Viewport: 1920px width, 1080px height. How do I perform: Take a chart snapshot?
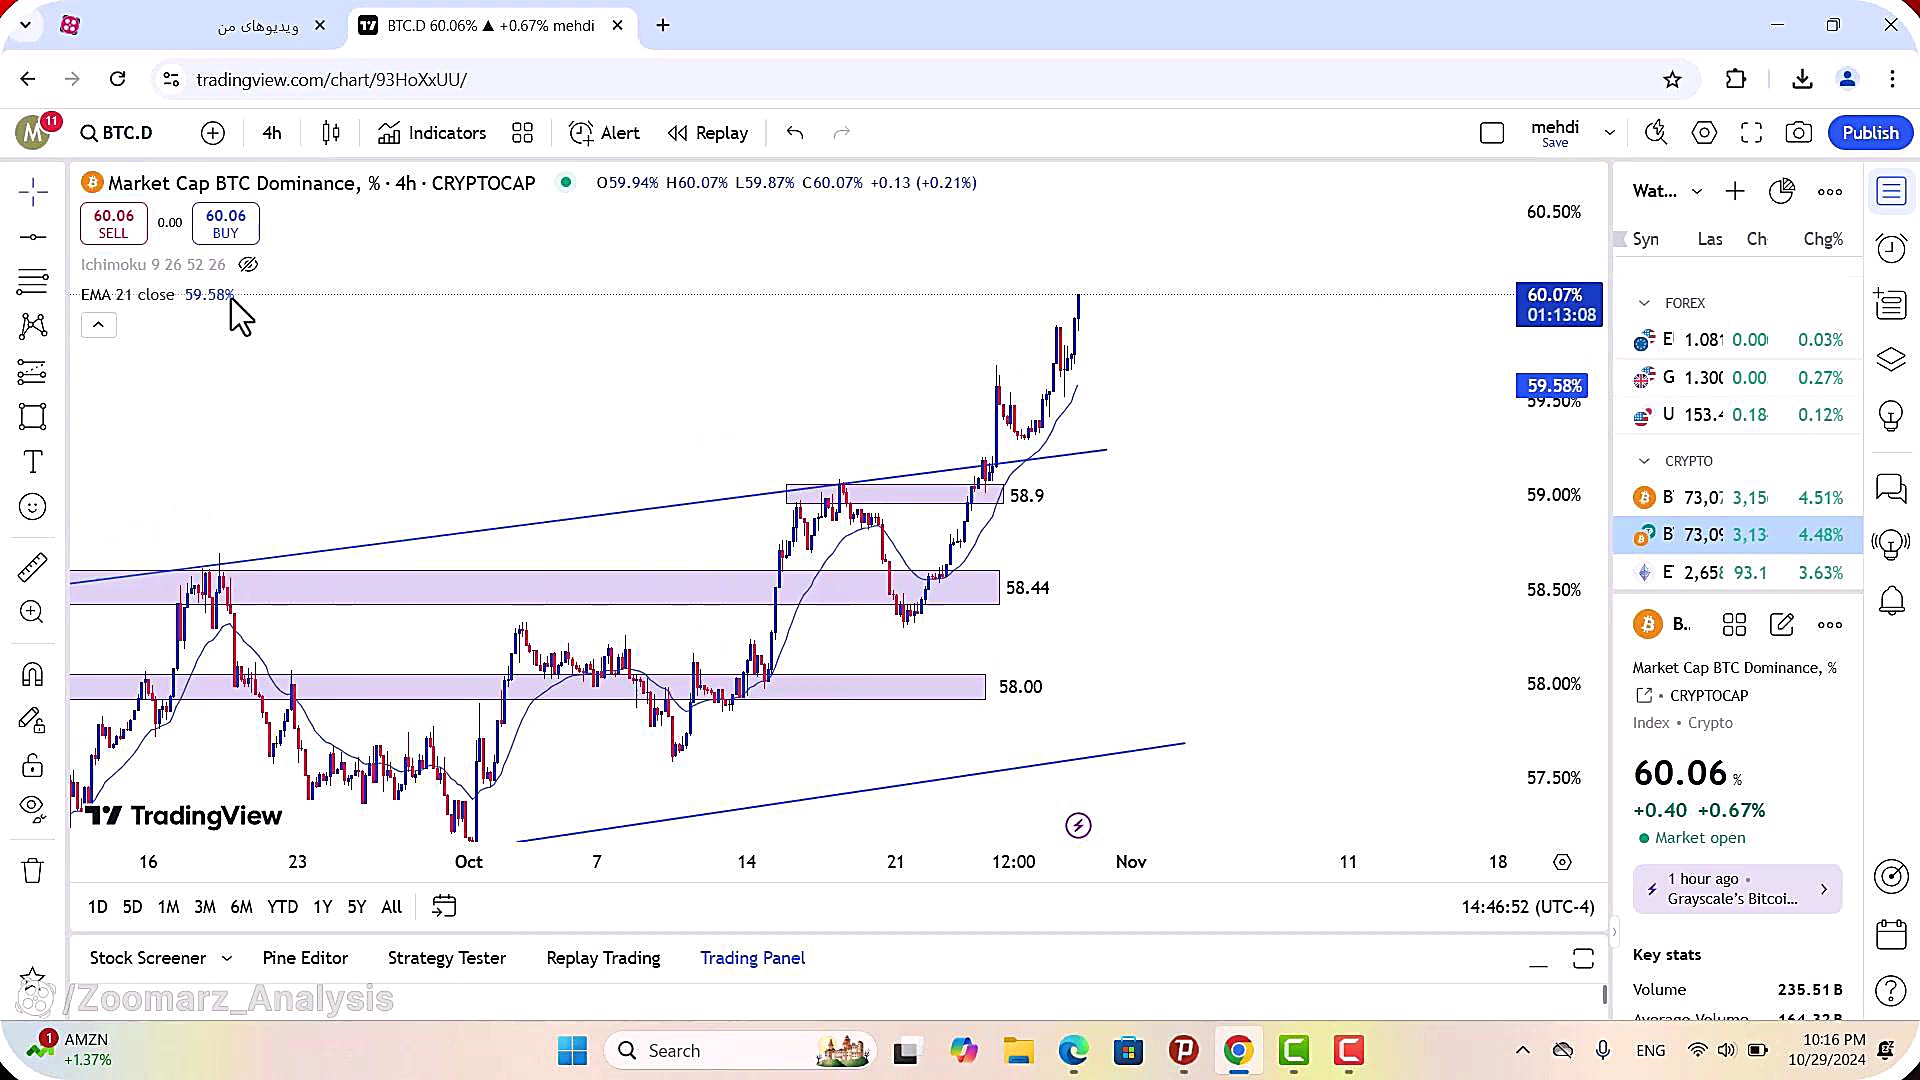(x=1798, y=133)
